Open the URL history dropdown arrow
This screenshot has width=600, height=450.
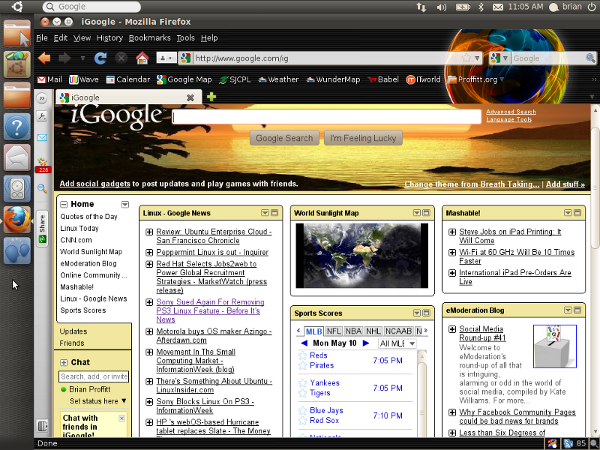[x=477, y=58]
